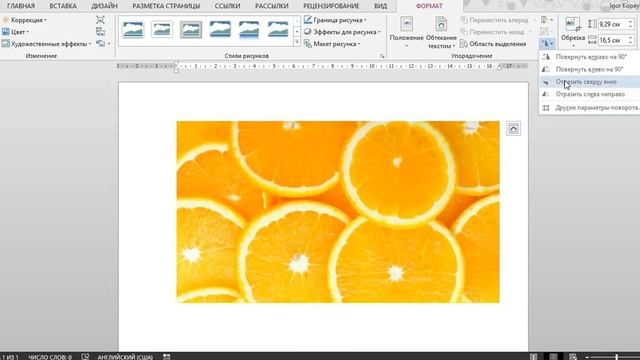Increase picture width with stepper arrow

point(631,38)
